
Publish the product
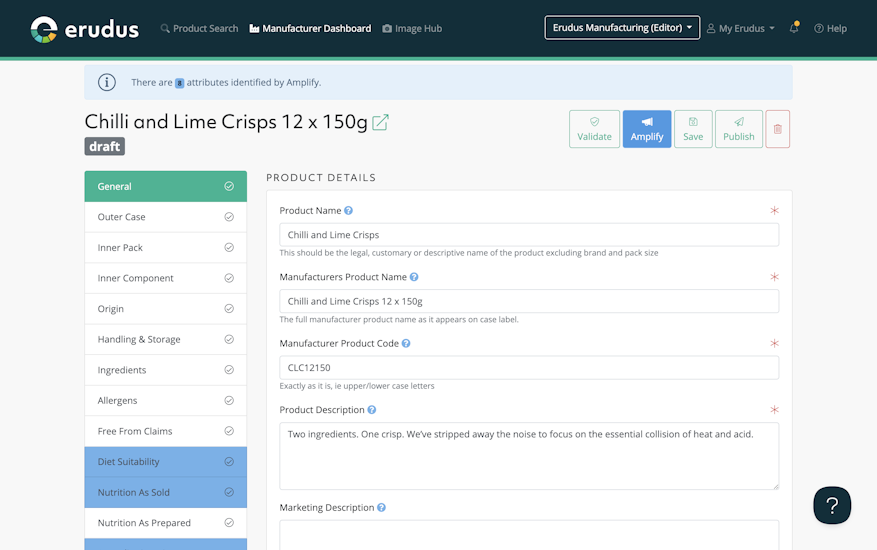[739, 129]
